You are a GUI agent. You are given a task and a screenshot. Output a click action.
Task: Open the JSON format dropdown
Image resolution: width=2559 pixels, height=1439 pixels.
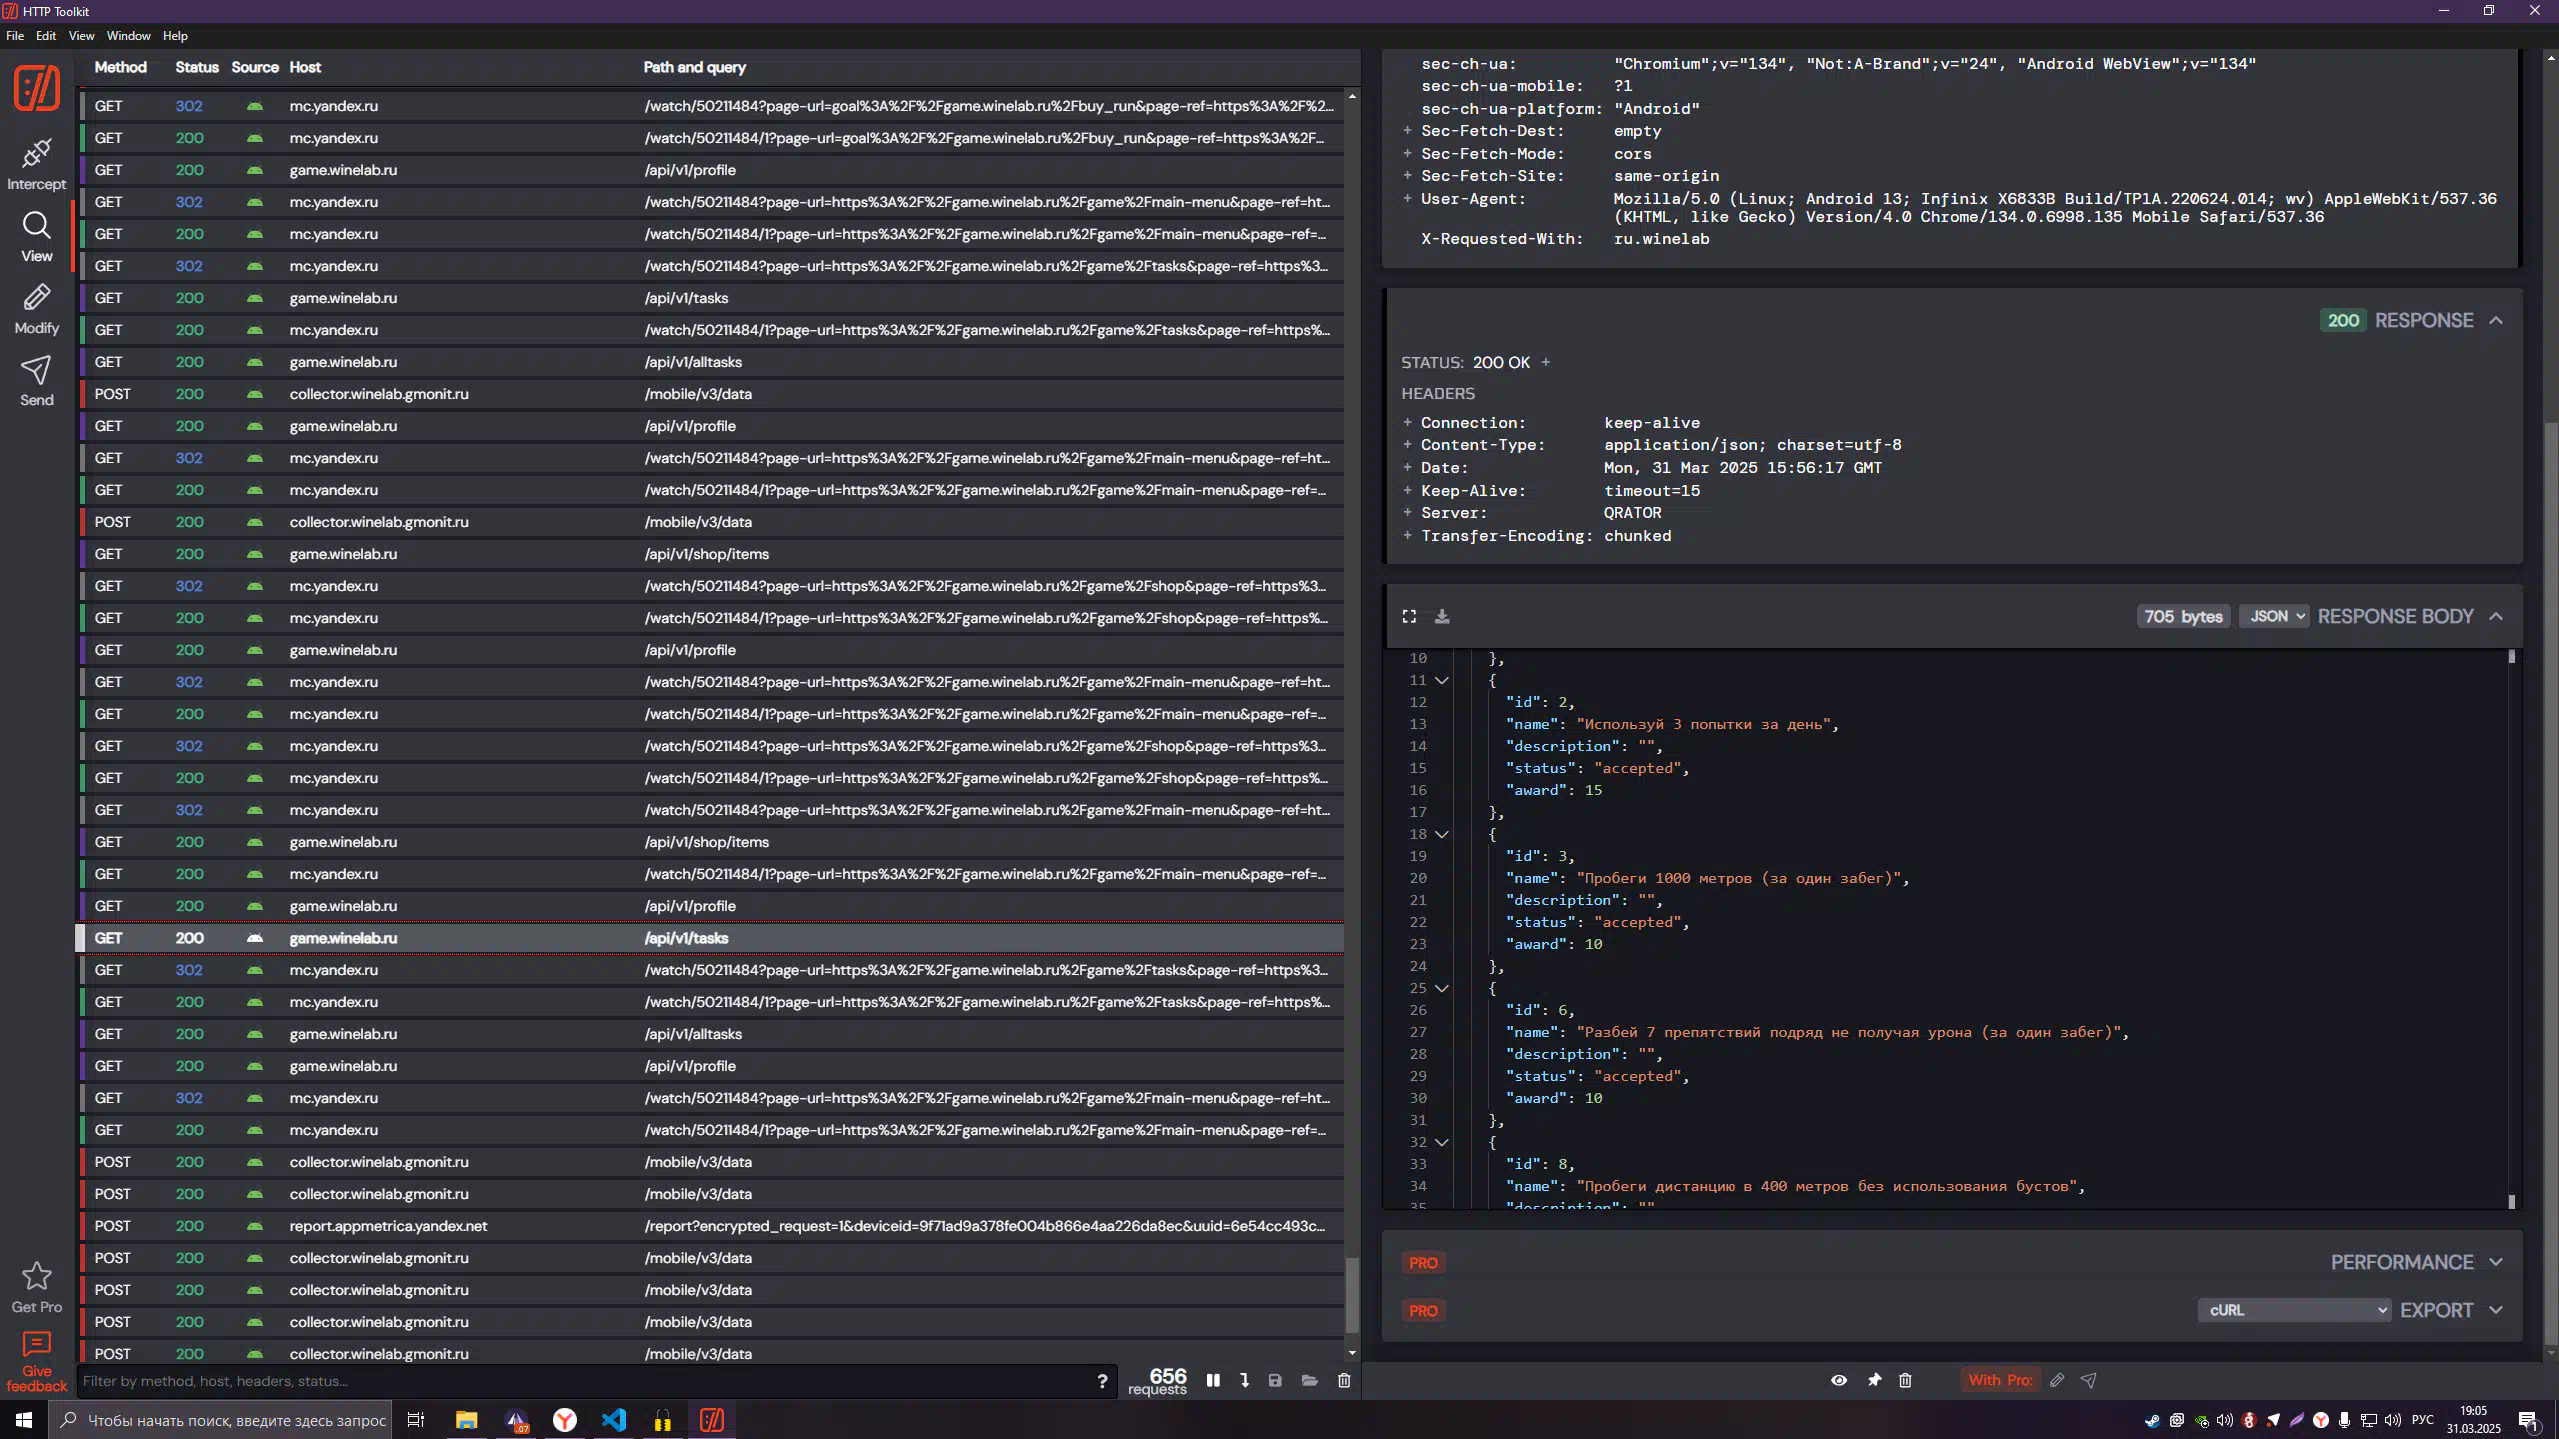pos(2274,616)
